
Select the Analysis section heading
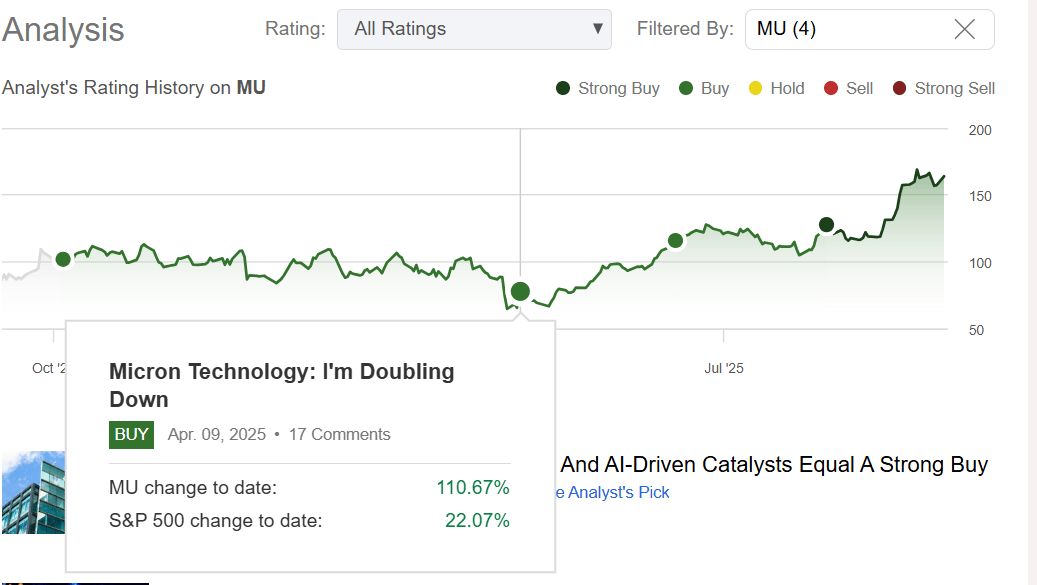pos(62,30)
